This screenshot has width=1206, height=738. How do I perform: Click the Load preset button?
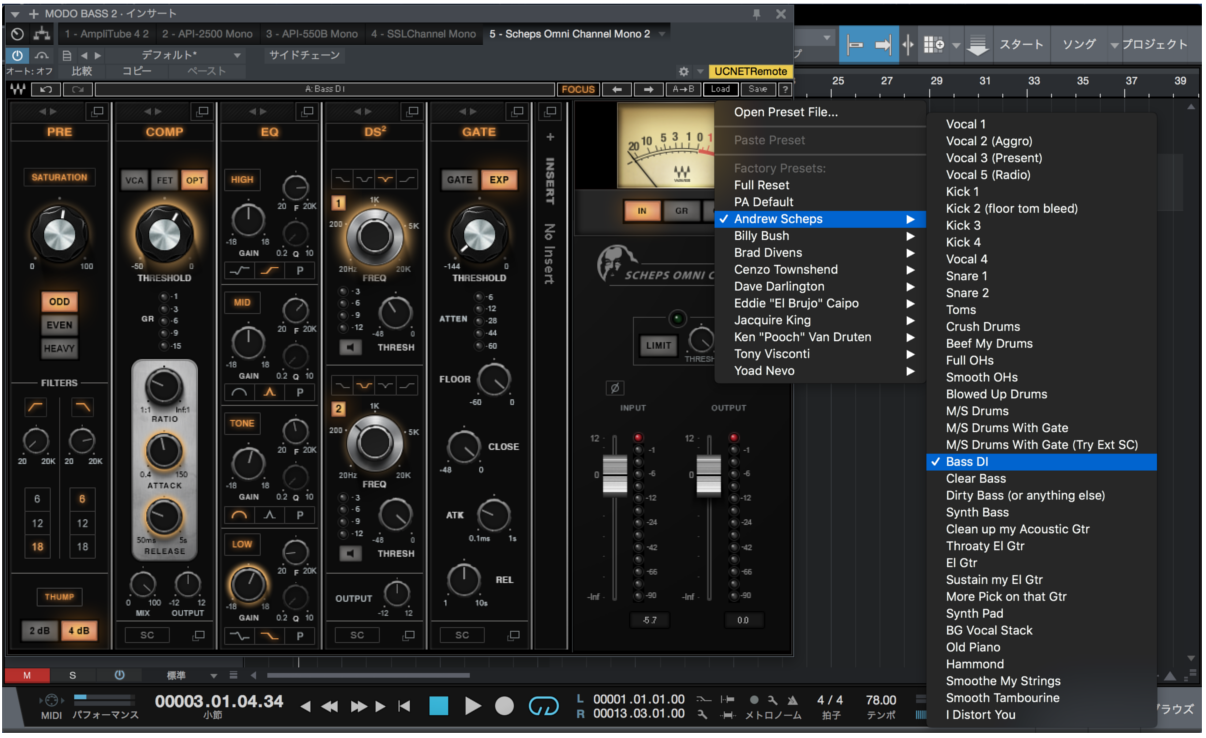(720, 89)
